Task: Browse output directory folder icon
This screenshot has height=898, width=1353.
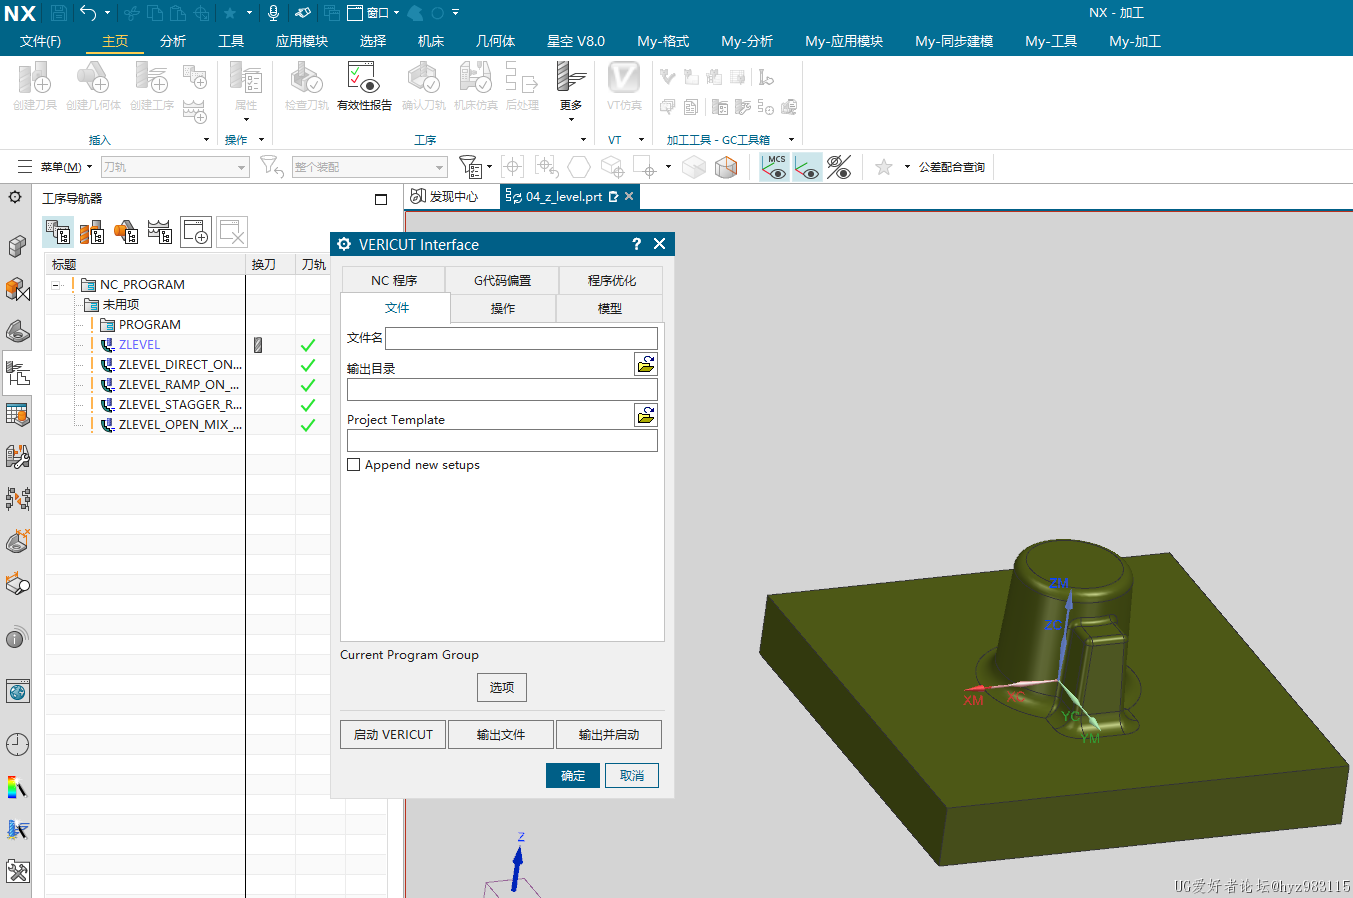Action: 646,364
